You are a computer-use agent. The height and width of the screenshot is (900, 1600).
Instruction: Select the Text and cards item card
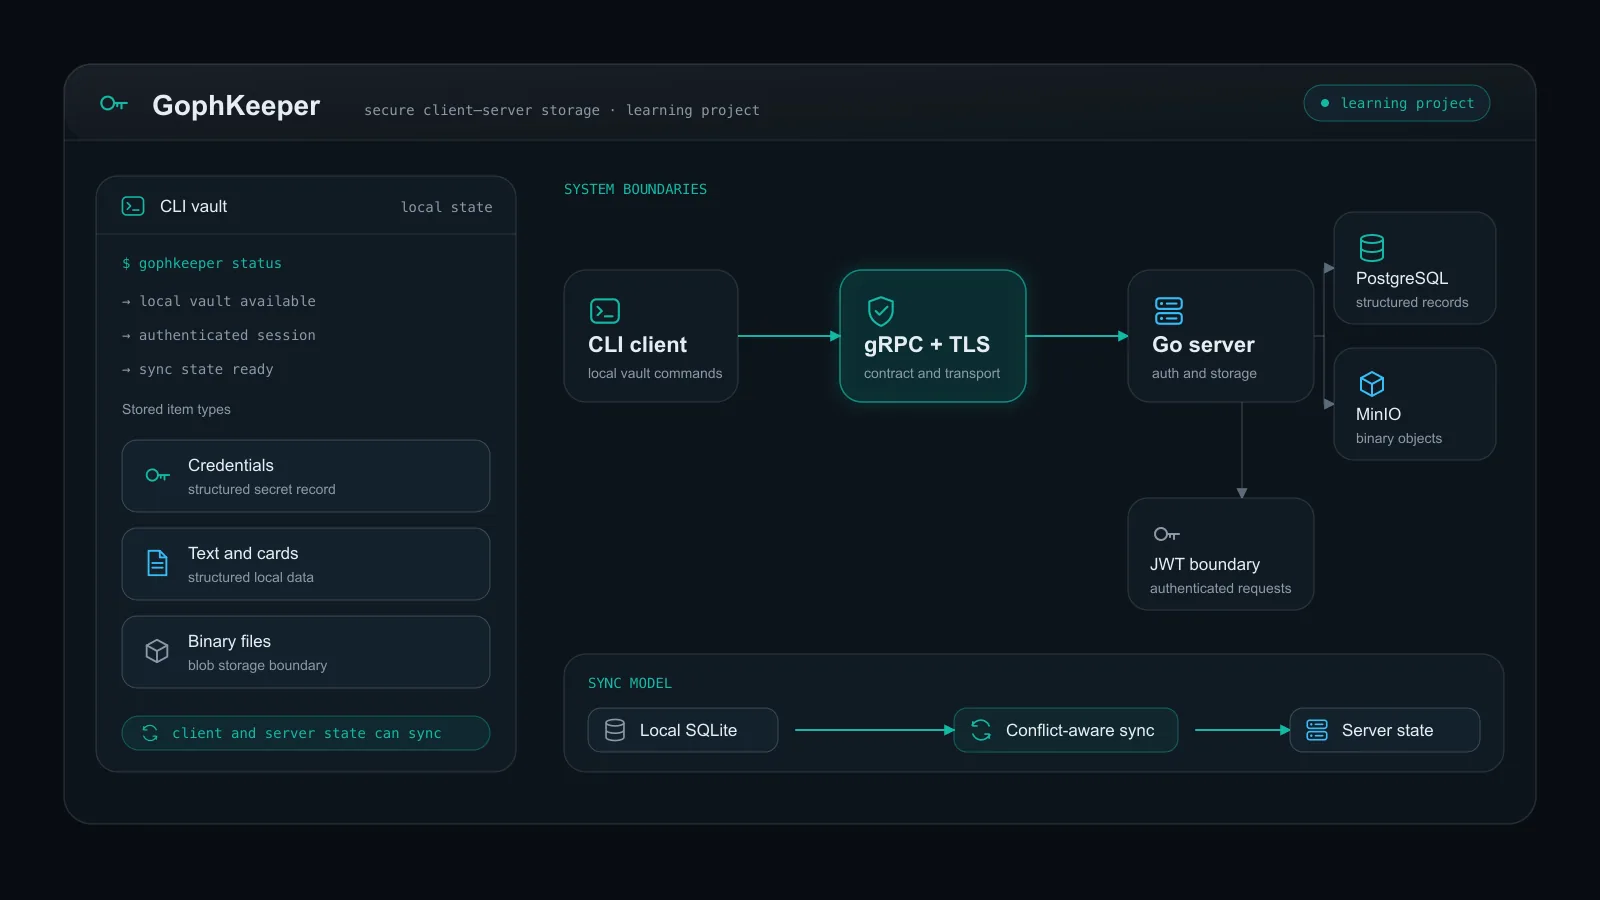click(306, 564)
